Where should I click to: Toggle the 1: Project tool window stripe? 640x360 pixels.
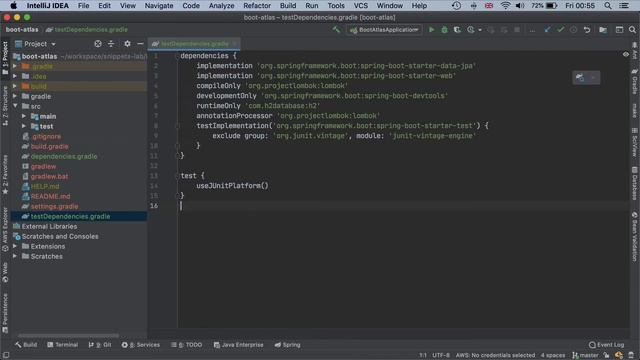pyautogui.click(x=5, y=58)
